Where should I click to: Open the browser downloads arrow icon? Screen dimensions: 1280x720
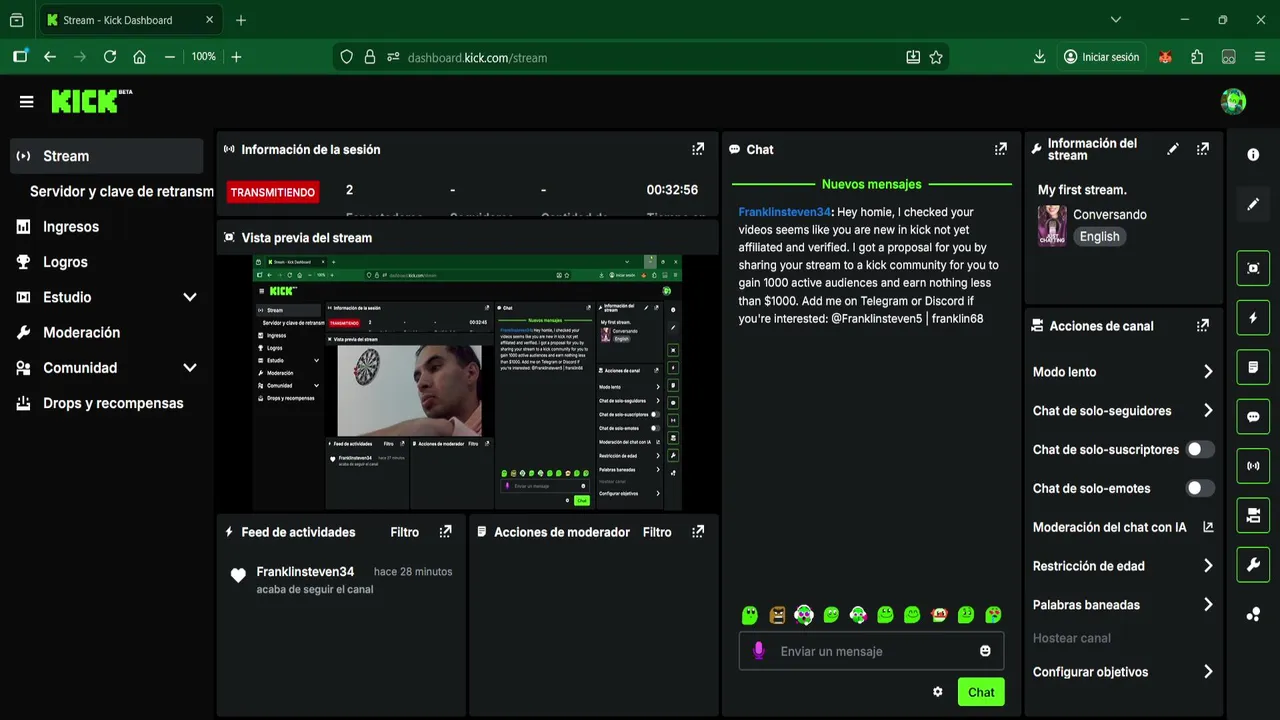tap(1040, 57)
